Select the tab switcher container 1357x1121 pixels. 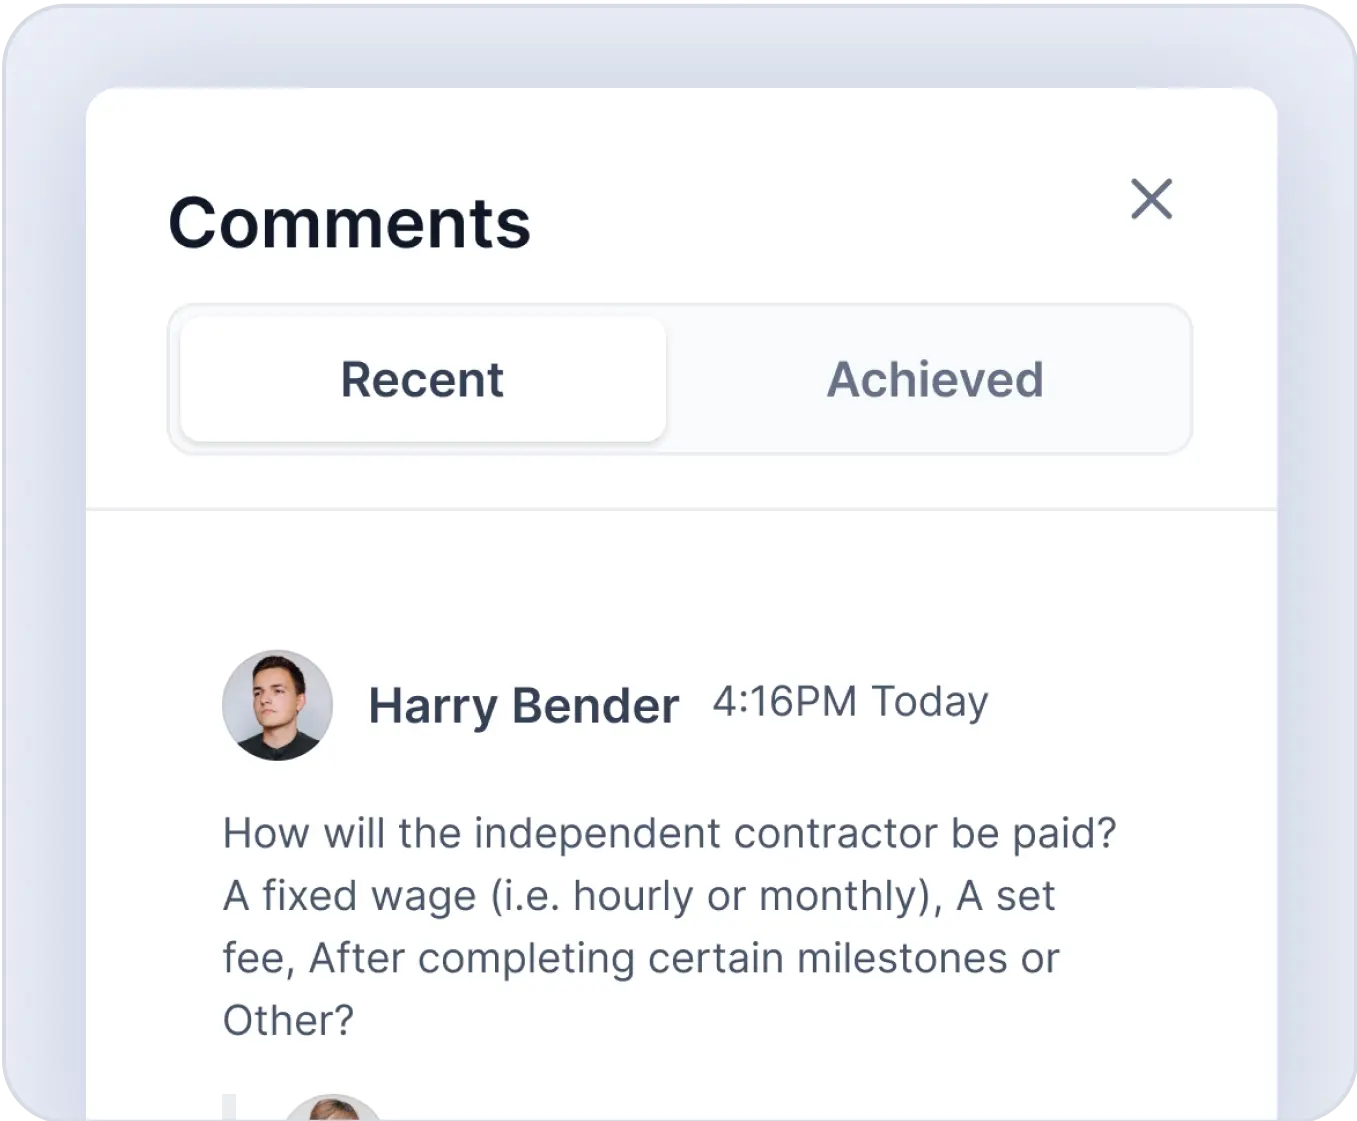[680, 379]
